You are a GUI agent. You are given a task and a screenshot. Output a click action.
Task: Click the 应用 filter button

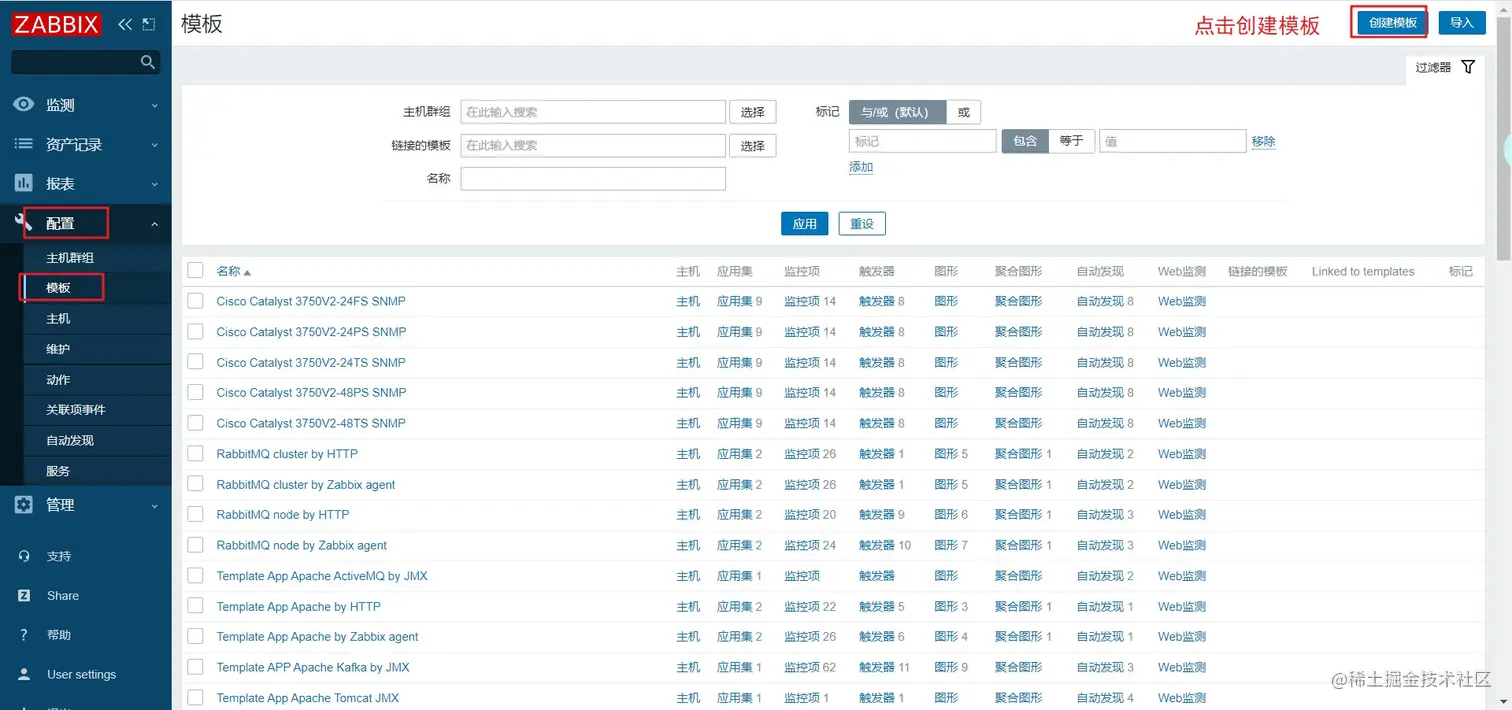805,224
